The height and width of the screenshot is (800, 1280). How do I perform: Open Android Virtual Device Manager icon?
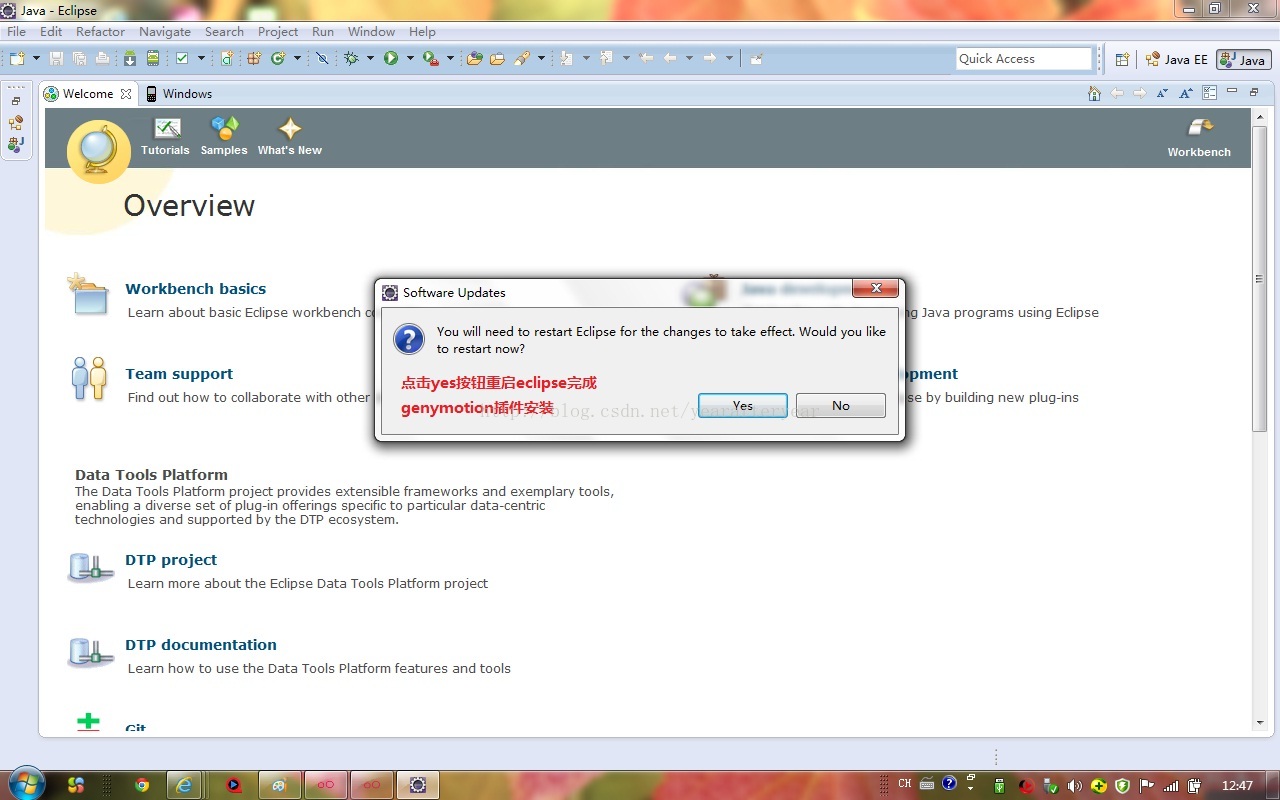152,59
